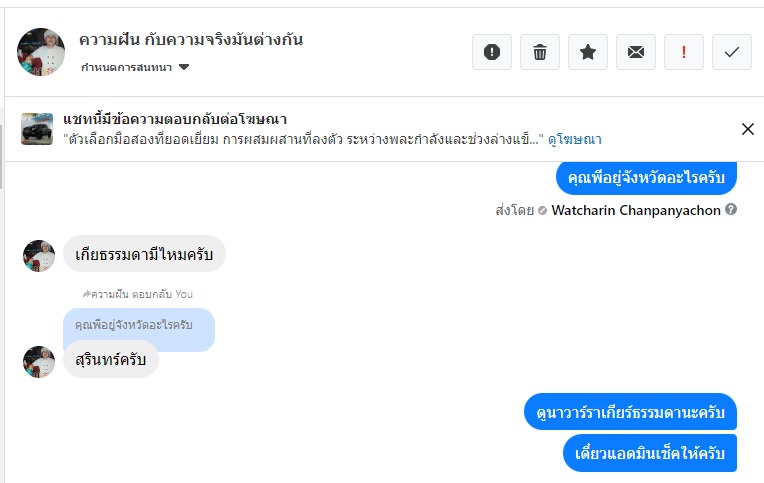Click the ดูโฆษณา link in banner
The width and height of the screenshot is (764, 483).
574,139
